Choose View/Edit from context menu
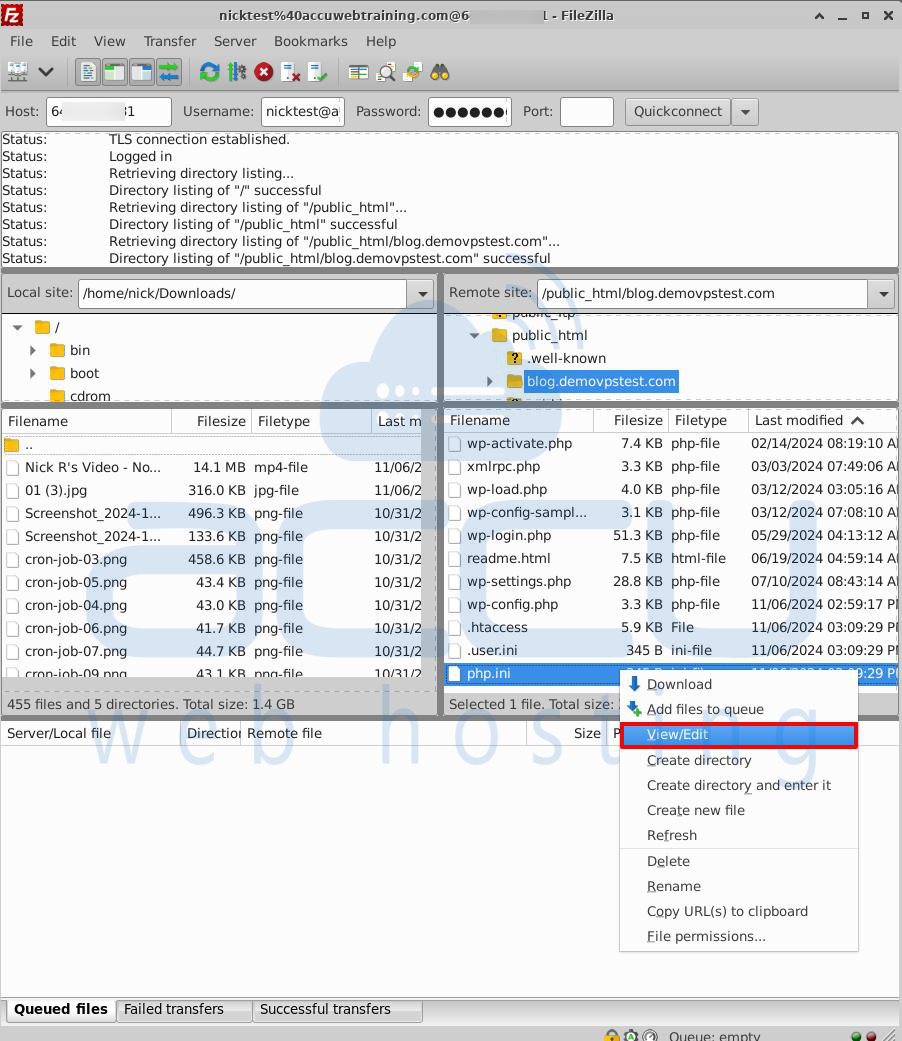This screenshot has height=1041, width=902. pyautogui.click(x=739, y=735)
